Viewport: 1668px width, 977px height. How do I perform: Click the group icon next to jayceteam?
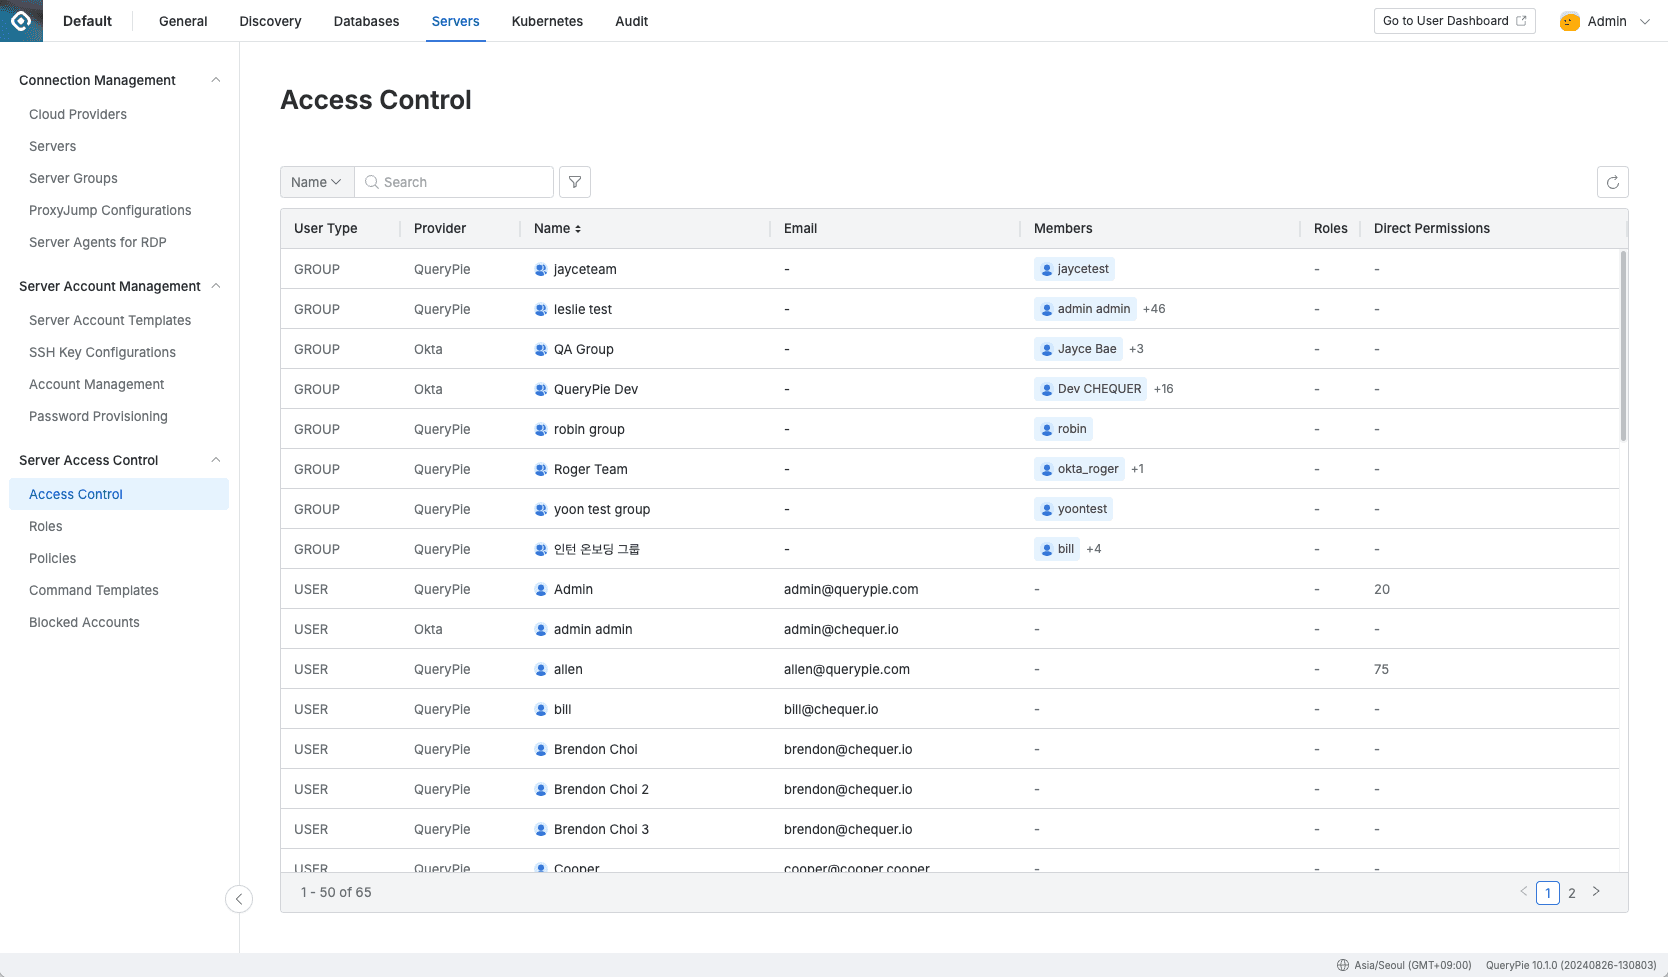coord(540,269)
